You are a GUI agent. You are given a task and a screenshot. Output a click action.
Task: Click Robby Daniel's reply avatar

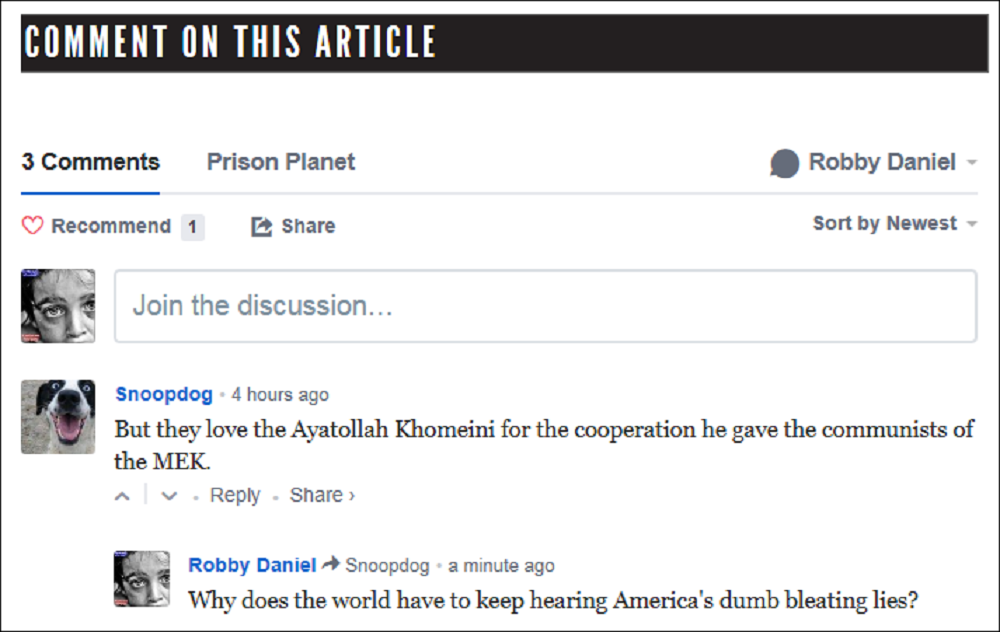point(141,579)
